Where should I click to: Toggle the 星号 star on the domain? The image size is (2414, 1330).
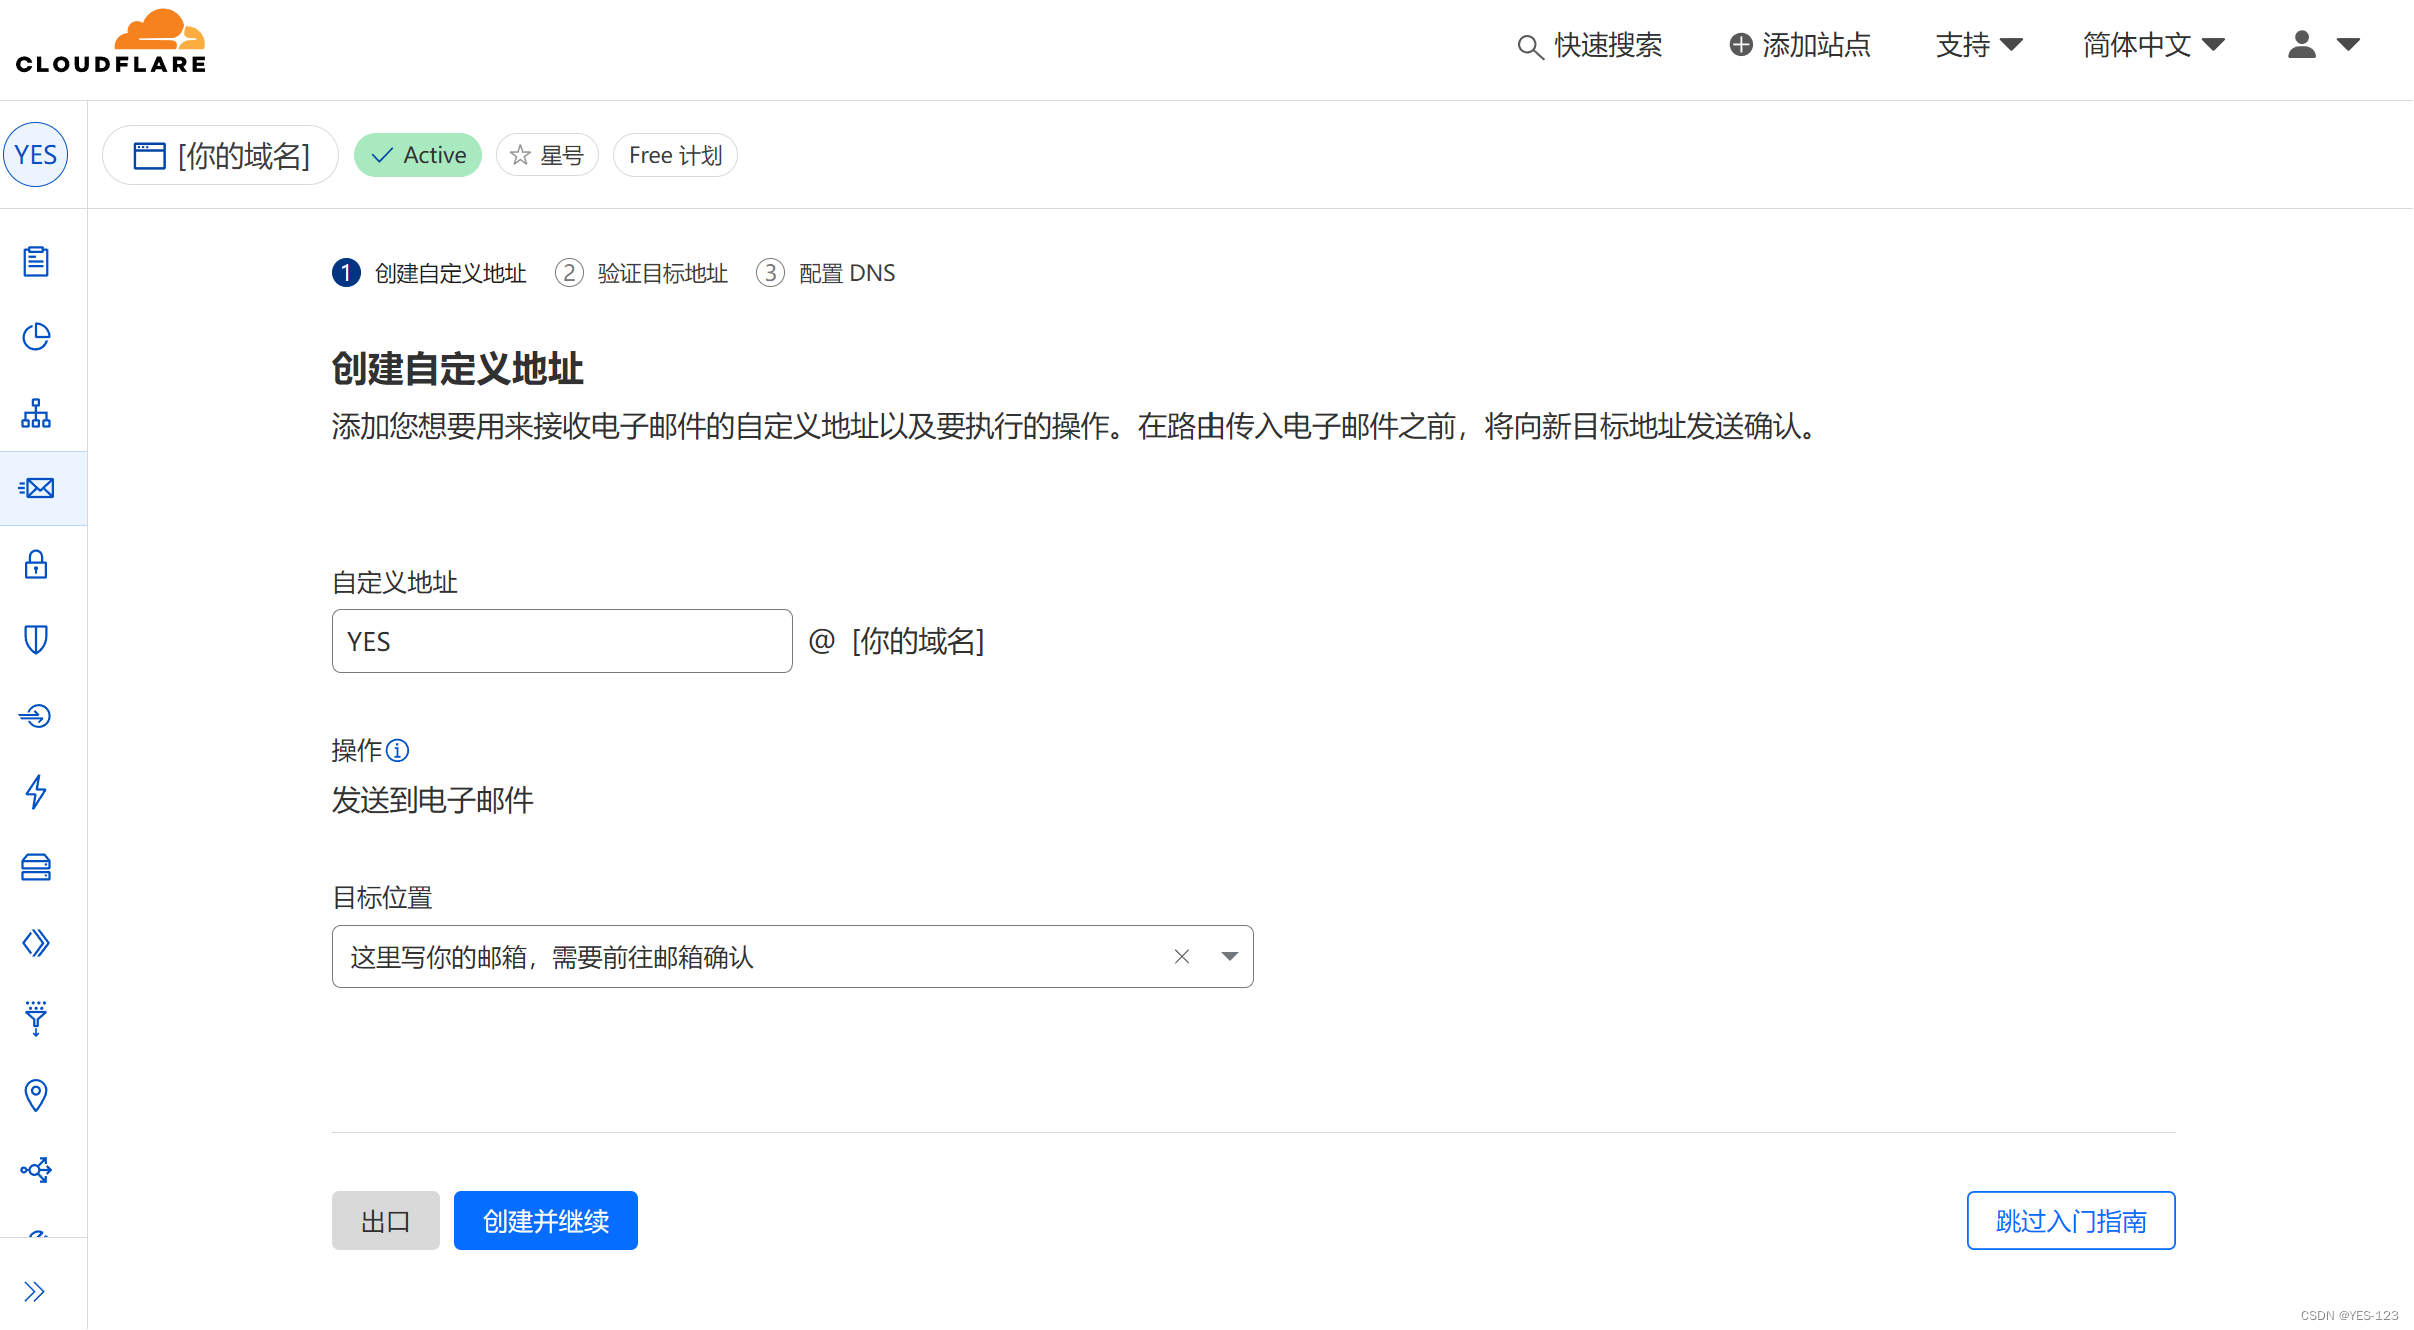pyautogui.click(x=547, y=155)
